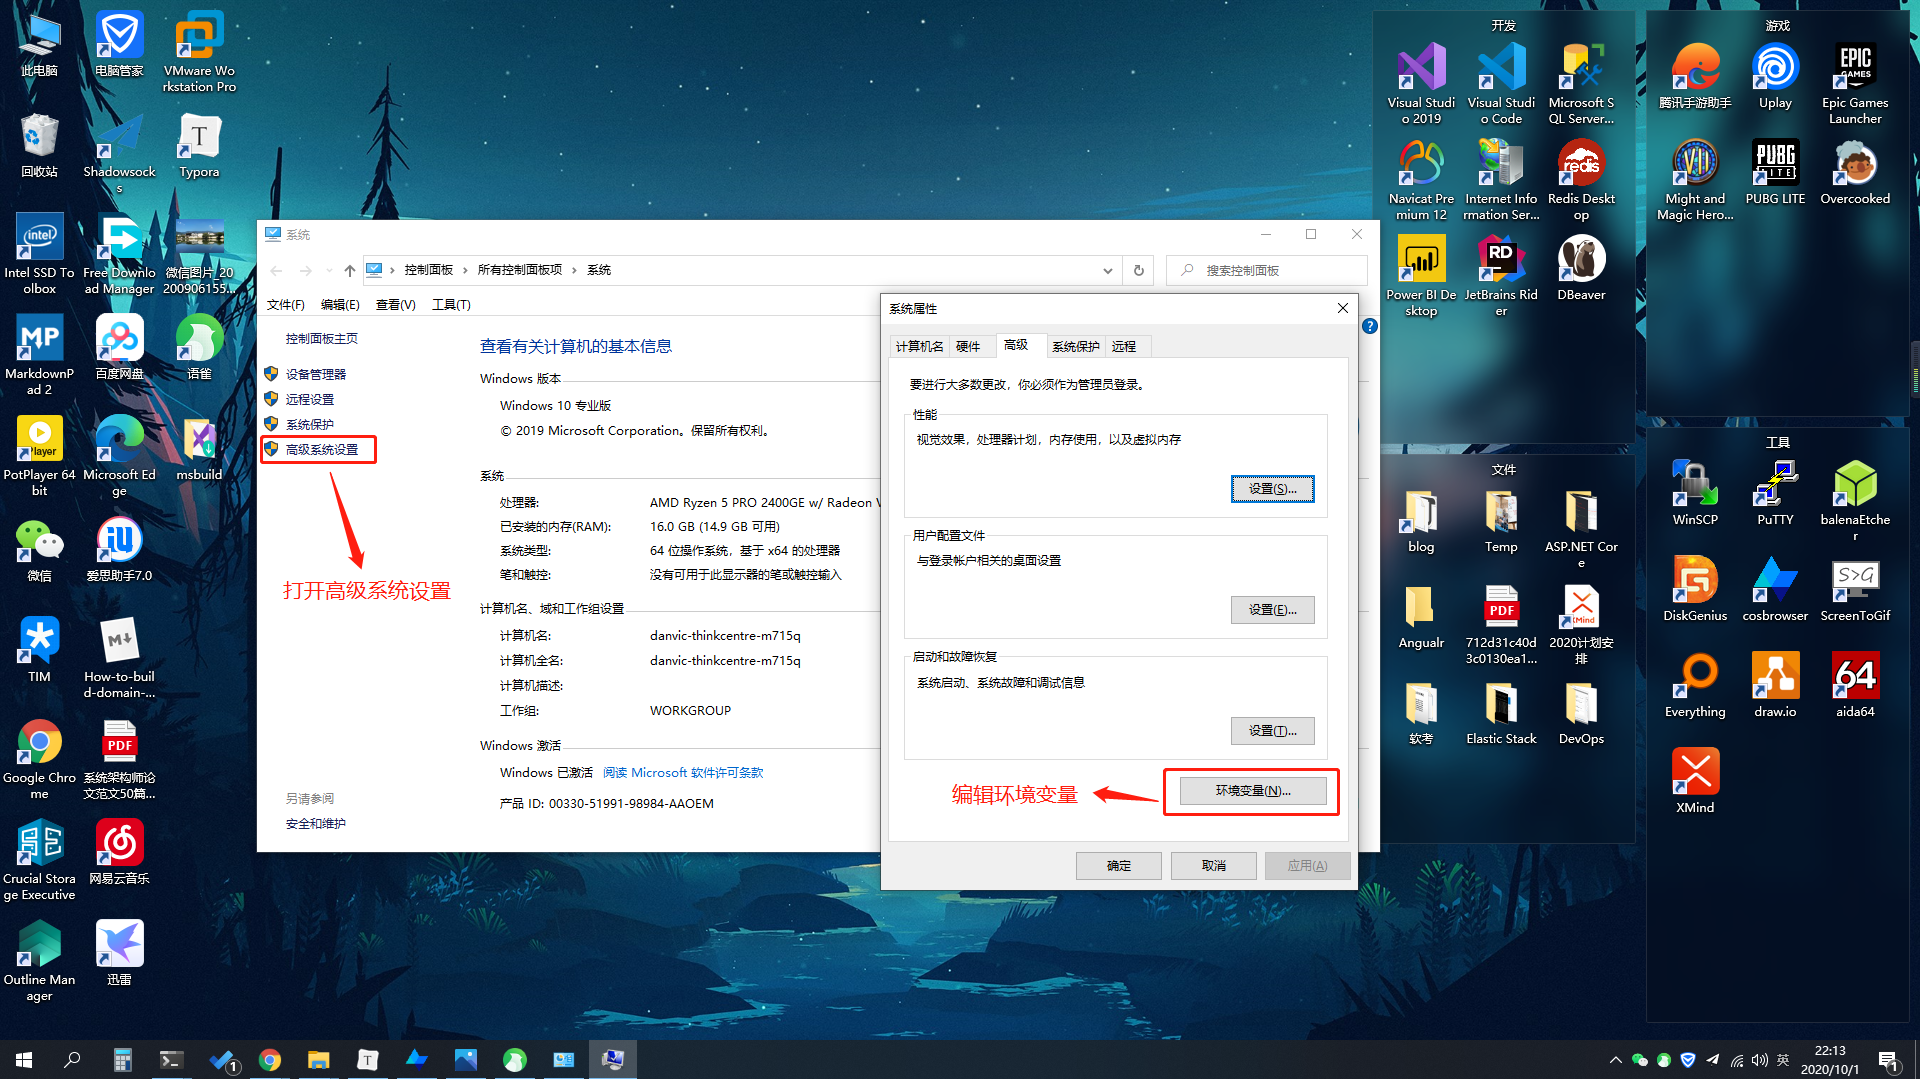The height and width of the screenshot is (1079, 1920).
Task: Open Shadowsocks desktop shortcut
Action: coord(119,153)
